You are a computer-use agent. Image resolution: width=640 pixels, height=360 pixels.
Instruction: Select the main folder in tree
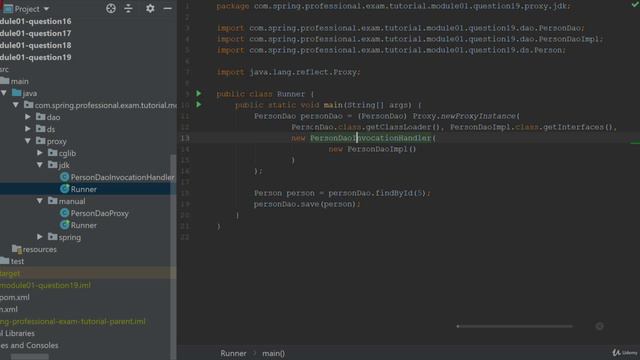tap(20, 81)
